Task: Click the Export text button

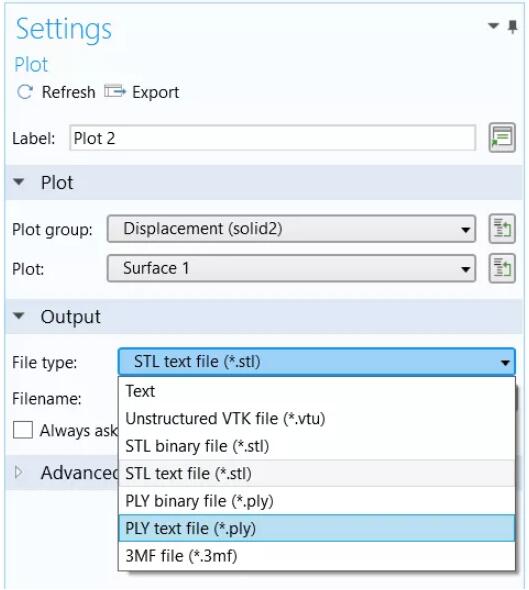Action: point(155,93)
